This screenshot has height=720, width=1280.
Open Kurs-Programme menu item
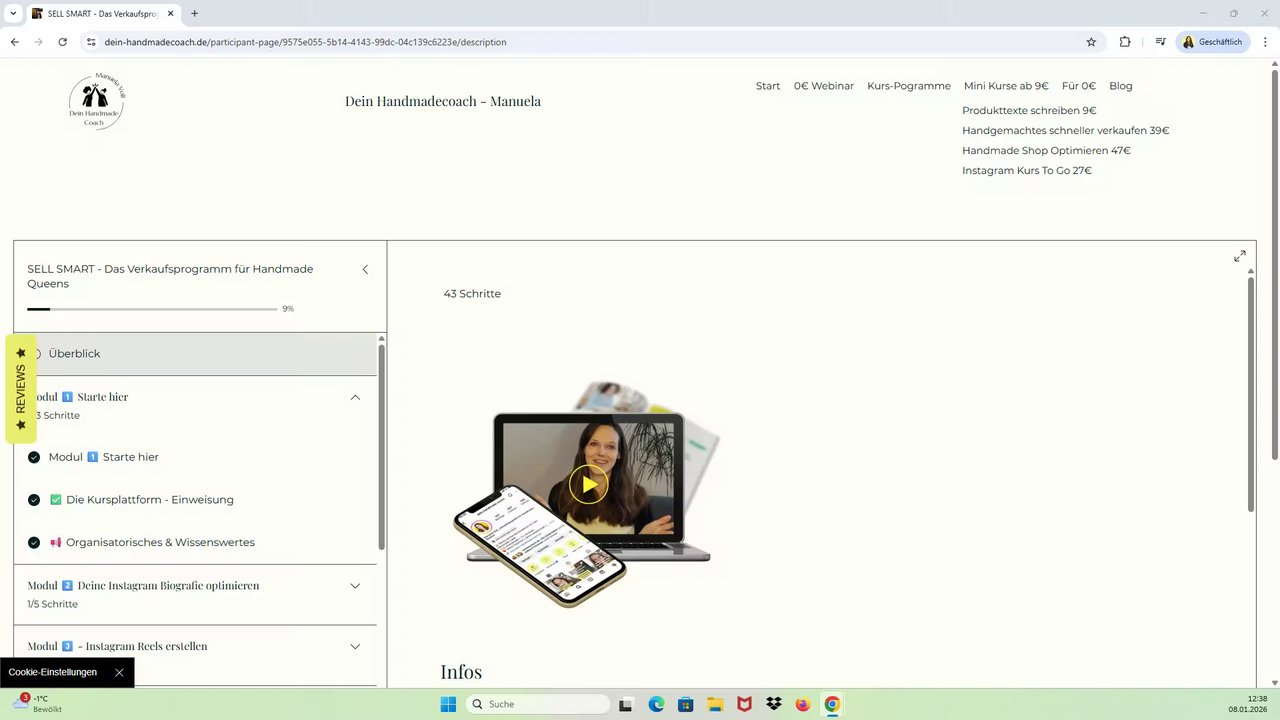coord(909,86)
